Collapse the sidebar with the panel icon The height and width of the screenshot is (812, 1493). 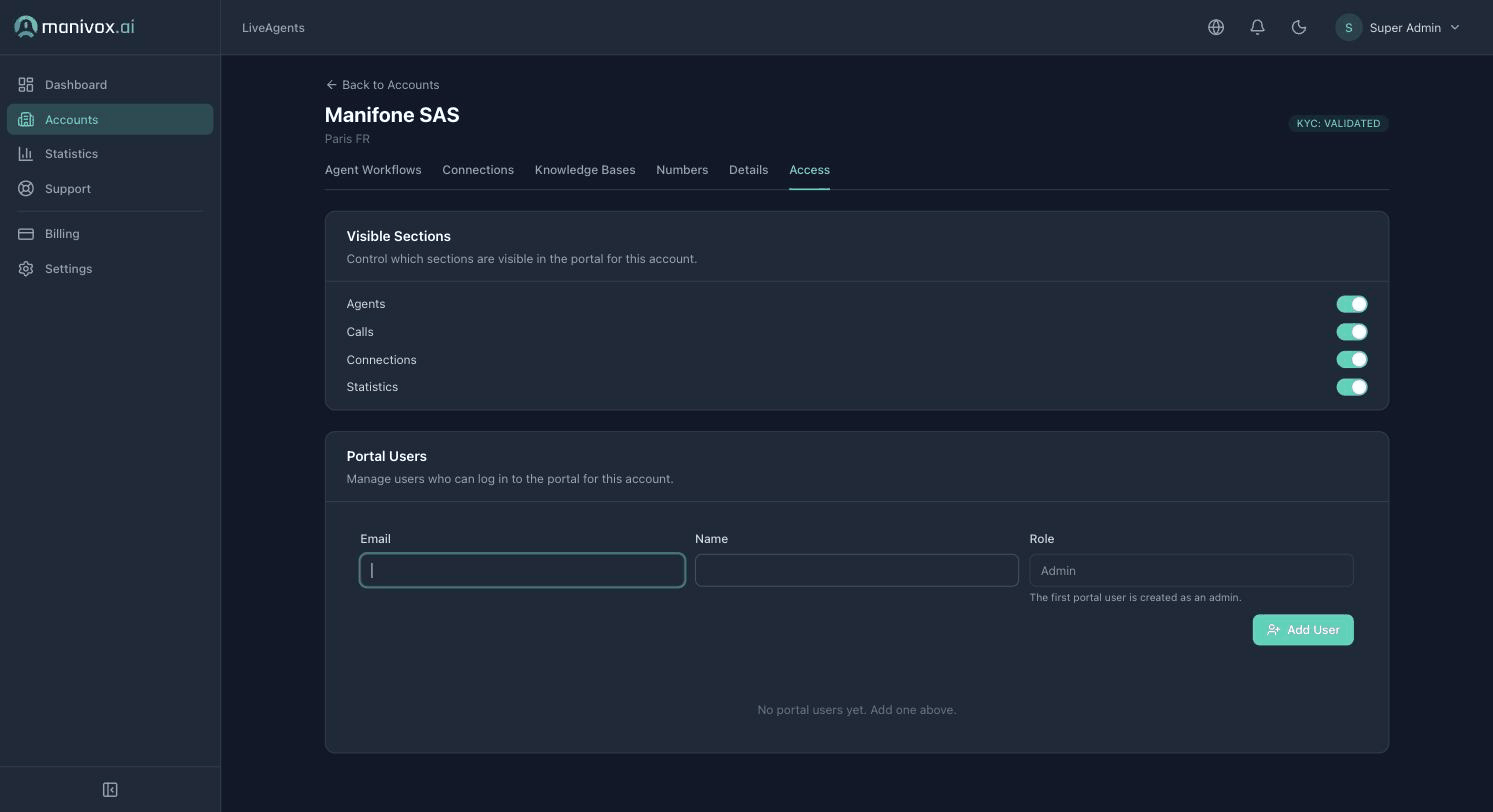click(110, 790)
